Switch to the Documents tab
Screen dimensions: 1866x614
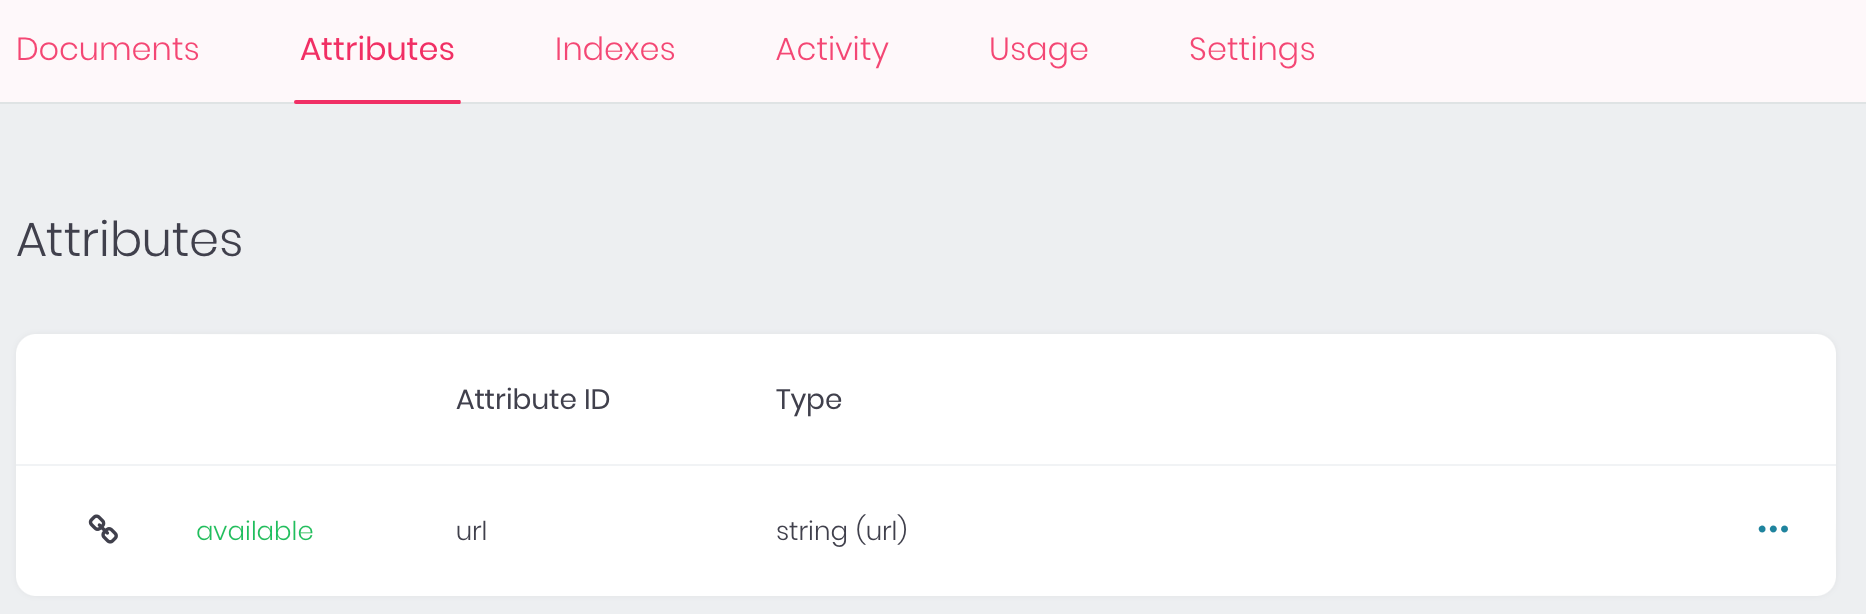(107, 49)
